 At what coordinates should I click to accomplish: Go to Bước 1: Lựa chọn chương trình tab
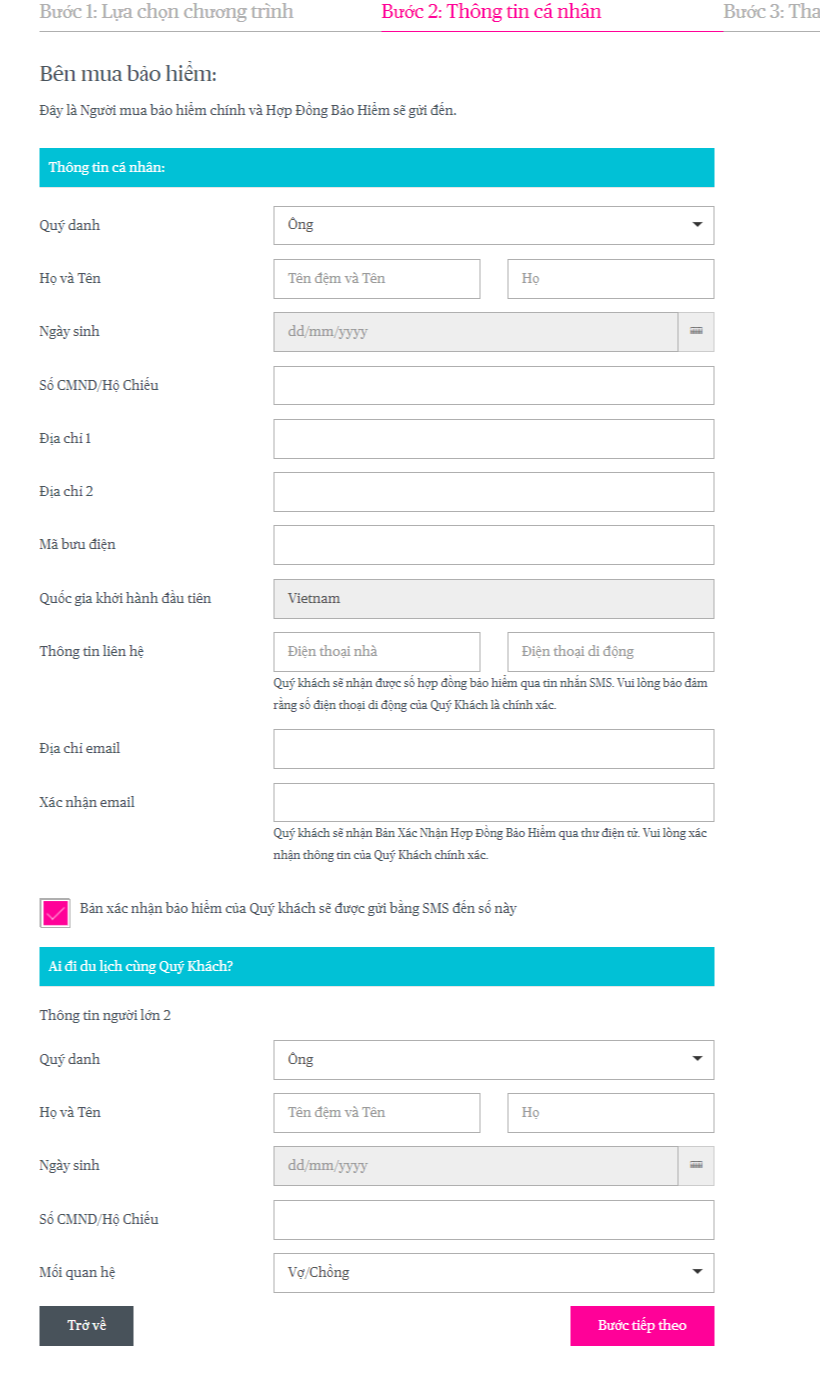tap(167, 13)
